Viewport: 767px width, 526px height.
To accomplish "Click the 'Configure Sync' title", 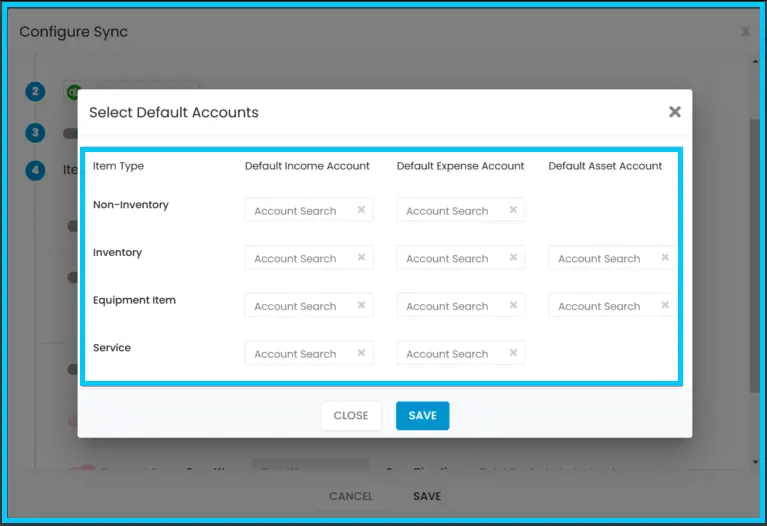I will 73,32.
